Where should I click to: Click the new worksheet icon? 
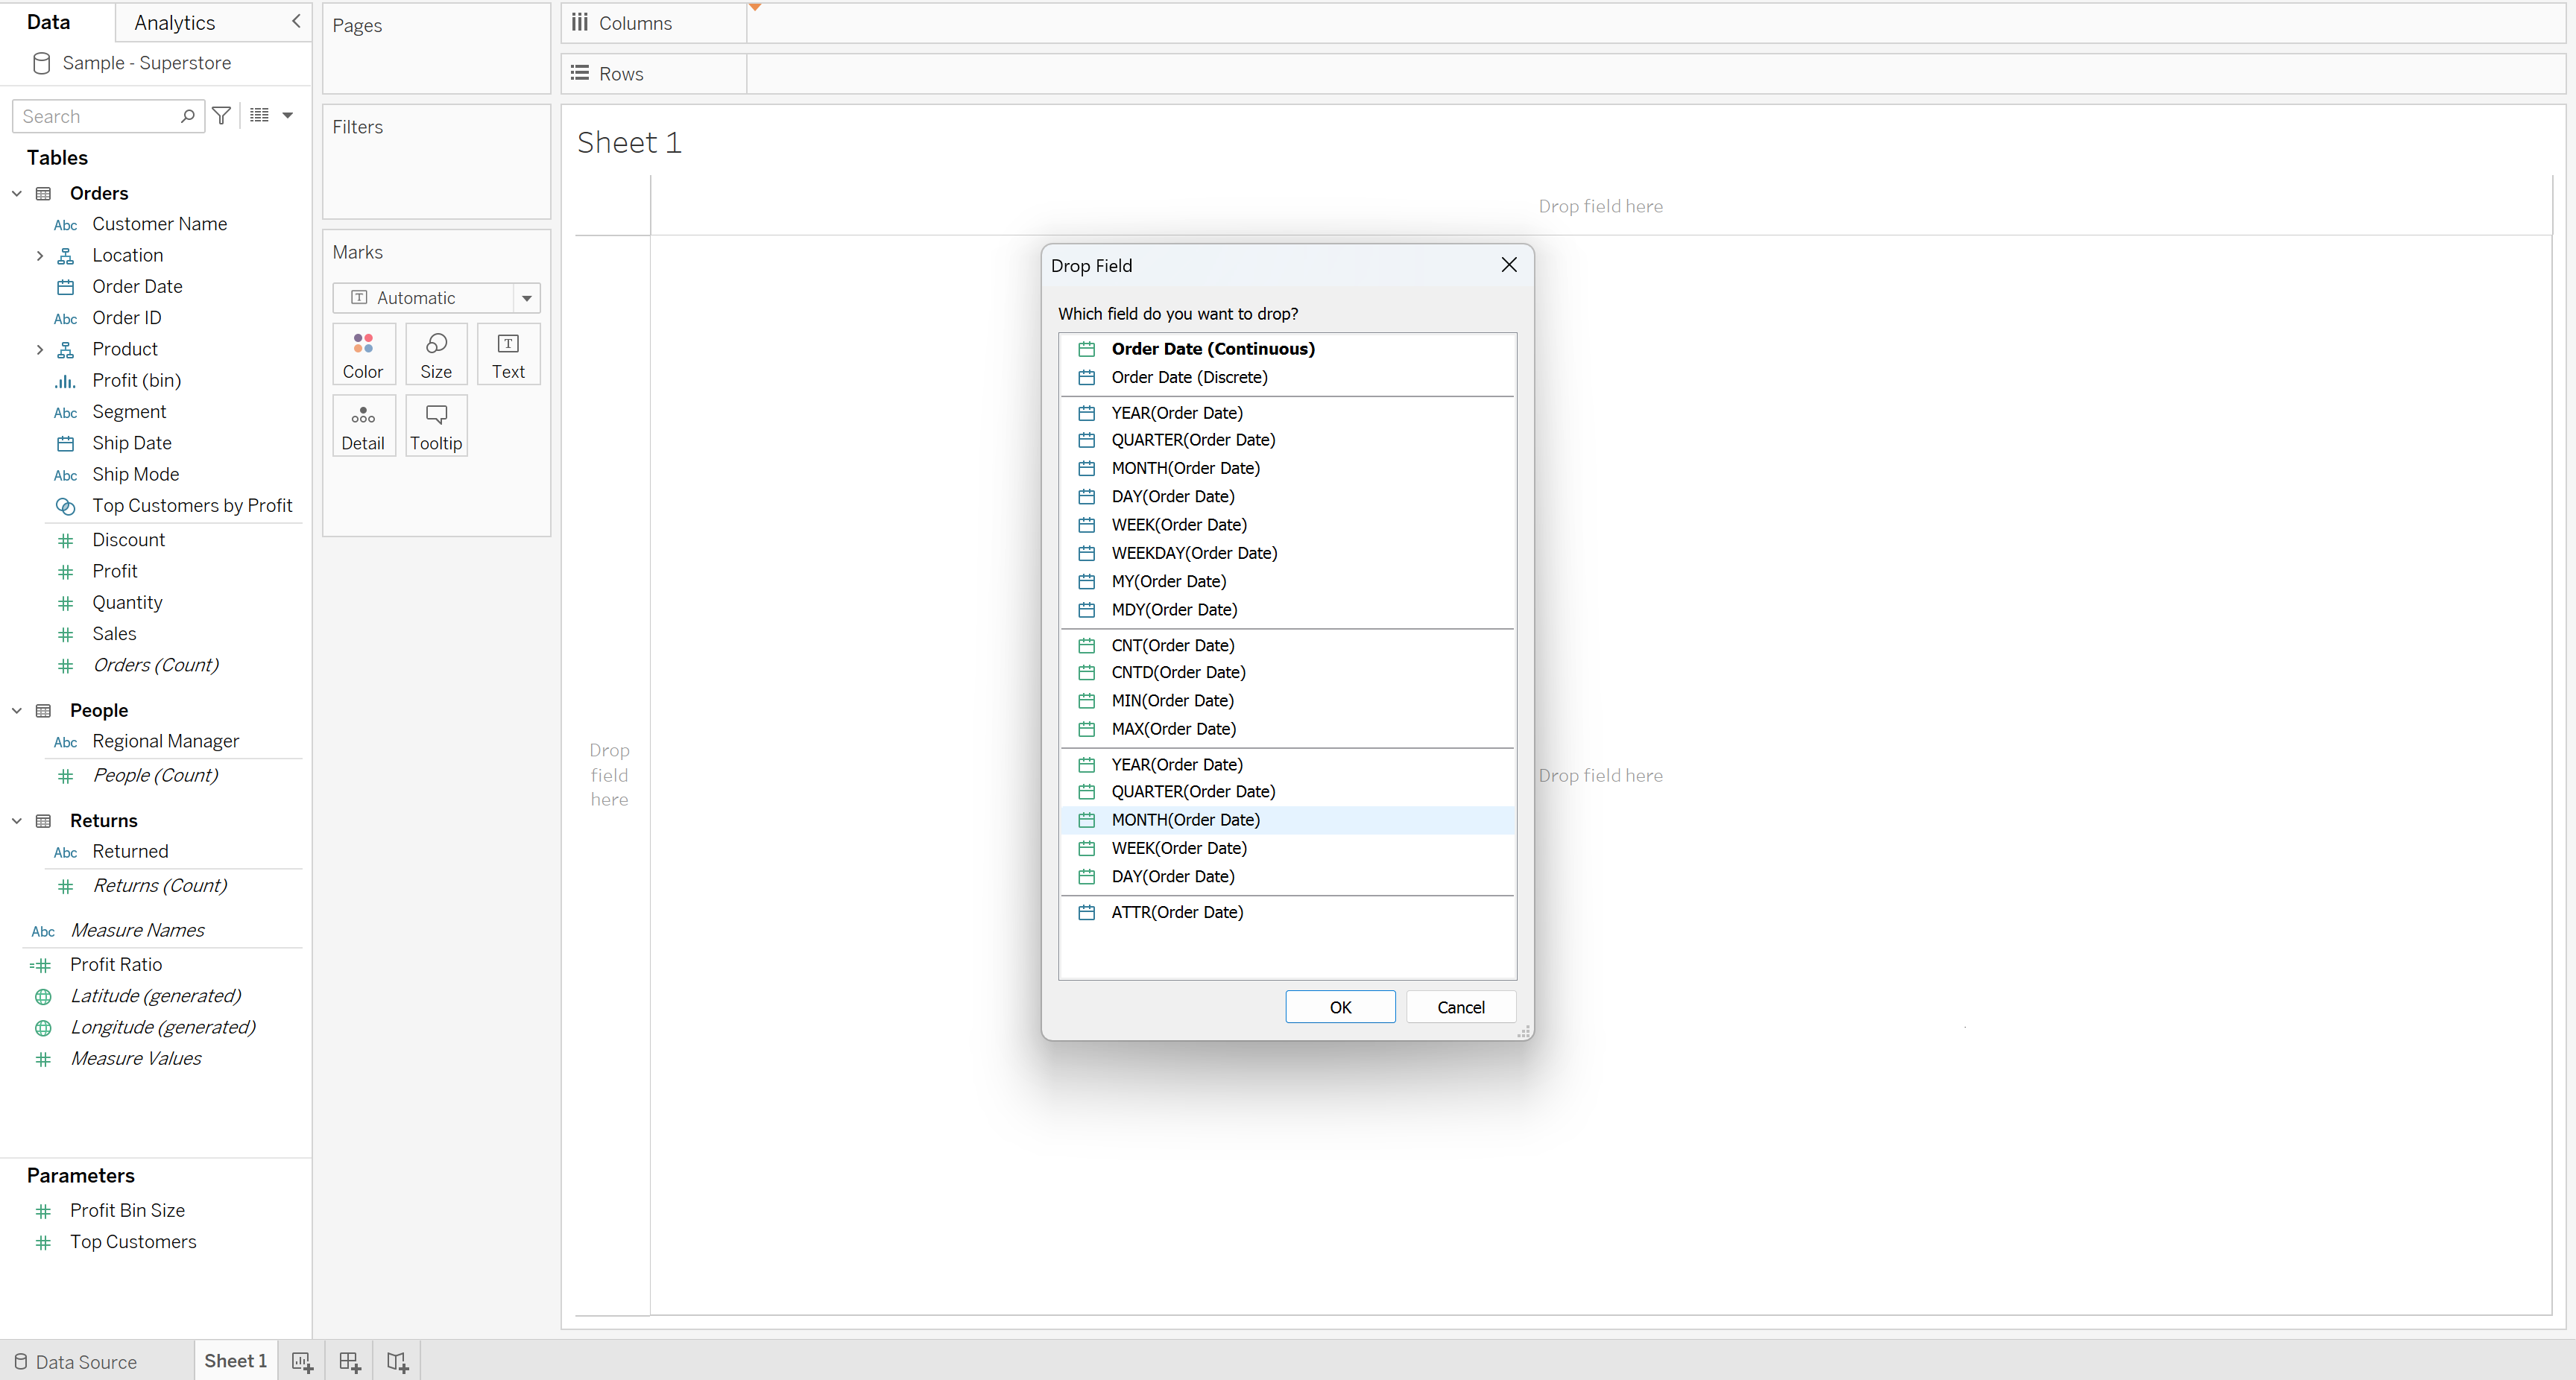(302, 1361)
